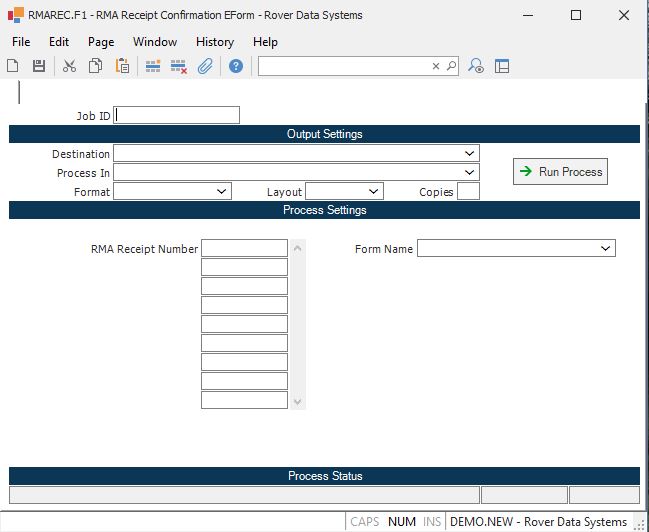649x532 pixels.
Task: Open the History menu
Action: pyautogui.click(x=214, y=42)
